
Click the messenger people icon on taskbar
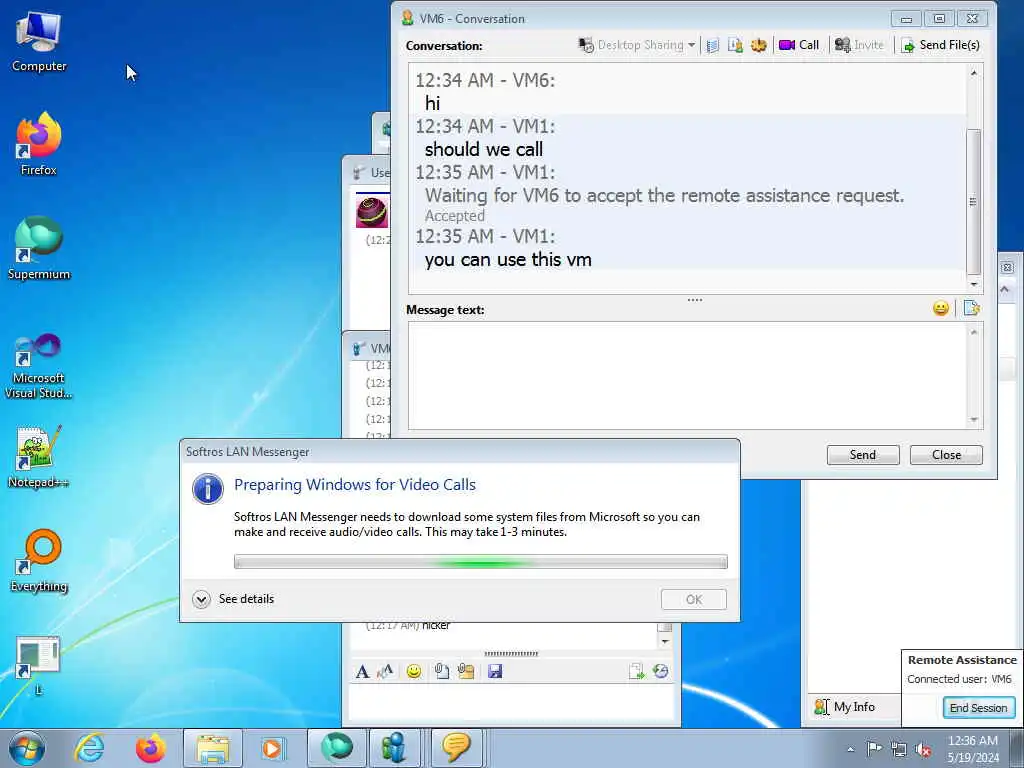[394, 748]
